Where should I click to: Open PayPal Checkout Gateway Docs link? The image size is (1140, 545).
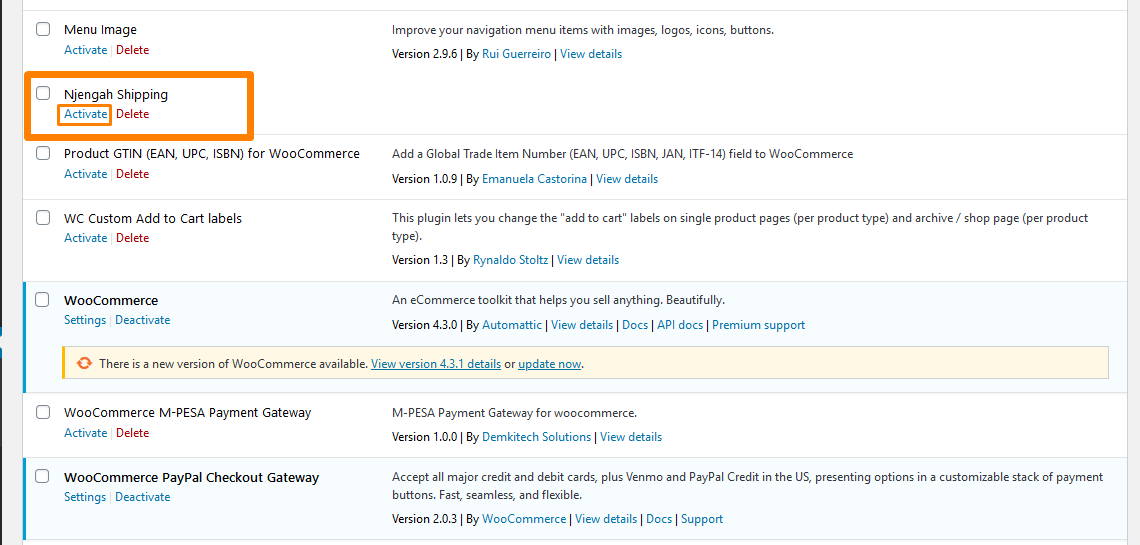[x=659, y=519]
